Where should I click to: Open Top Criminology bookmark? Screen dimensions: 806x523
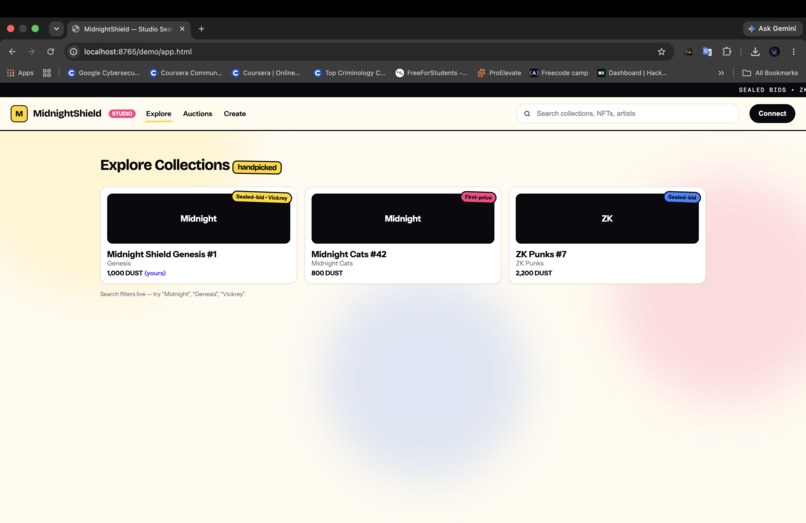350,73
